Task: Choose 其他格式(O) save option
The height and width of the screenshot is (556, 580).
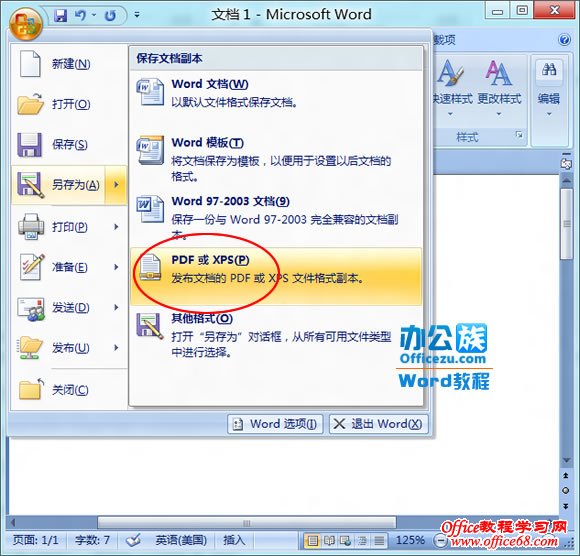Action: pyautogui.click(x=276, y=336)
